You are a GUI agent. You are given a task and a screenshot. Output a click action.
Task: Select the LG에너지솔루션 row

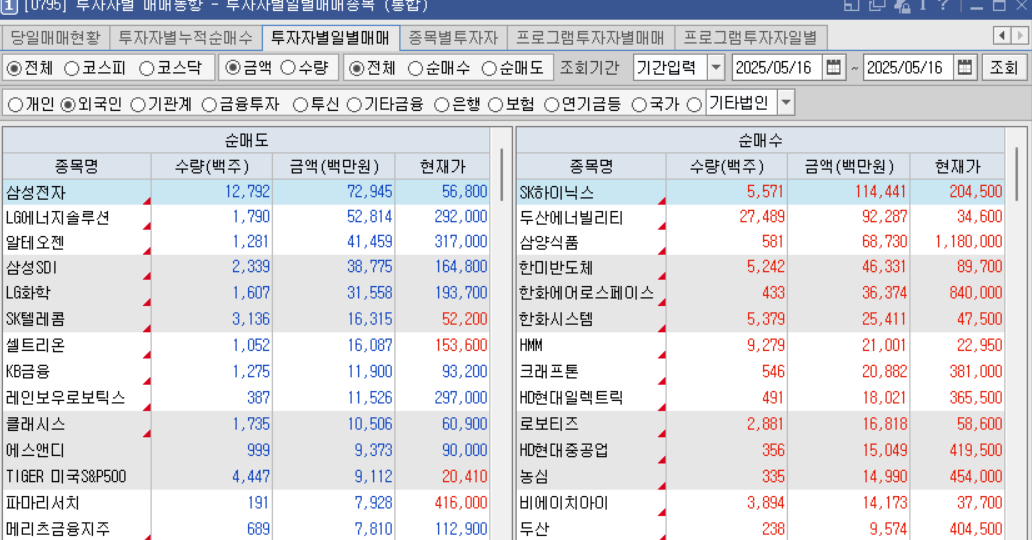pos(246,217)
